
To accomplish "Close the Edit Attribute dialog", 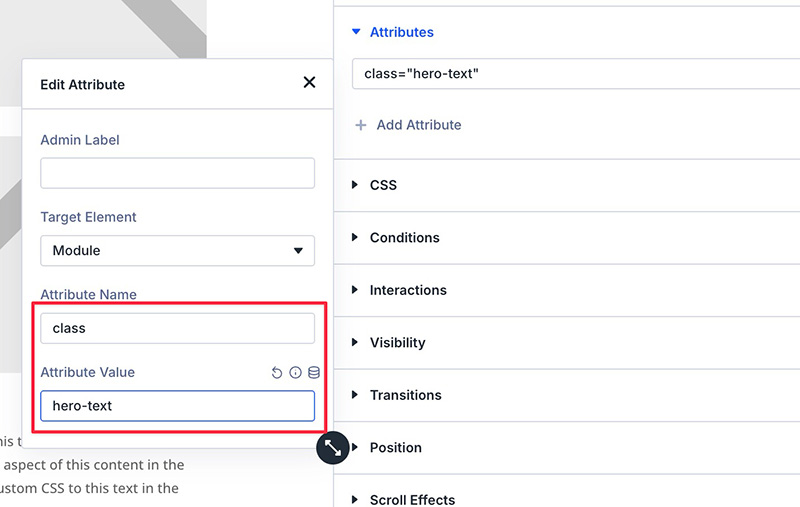I will (309, 83).
